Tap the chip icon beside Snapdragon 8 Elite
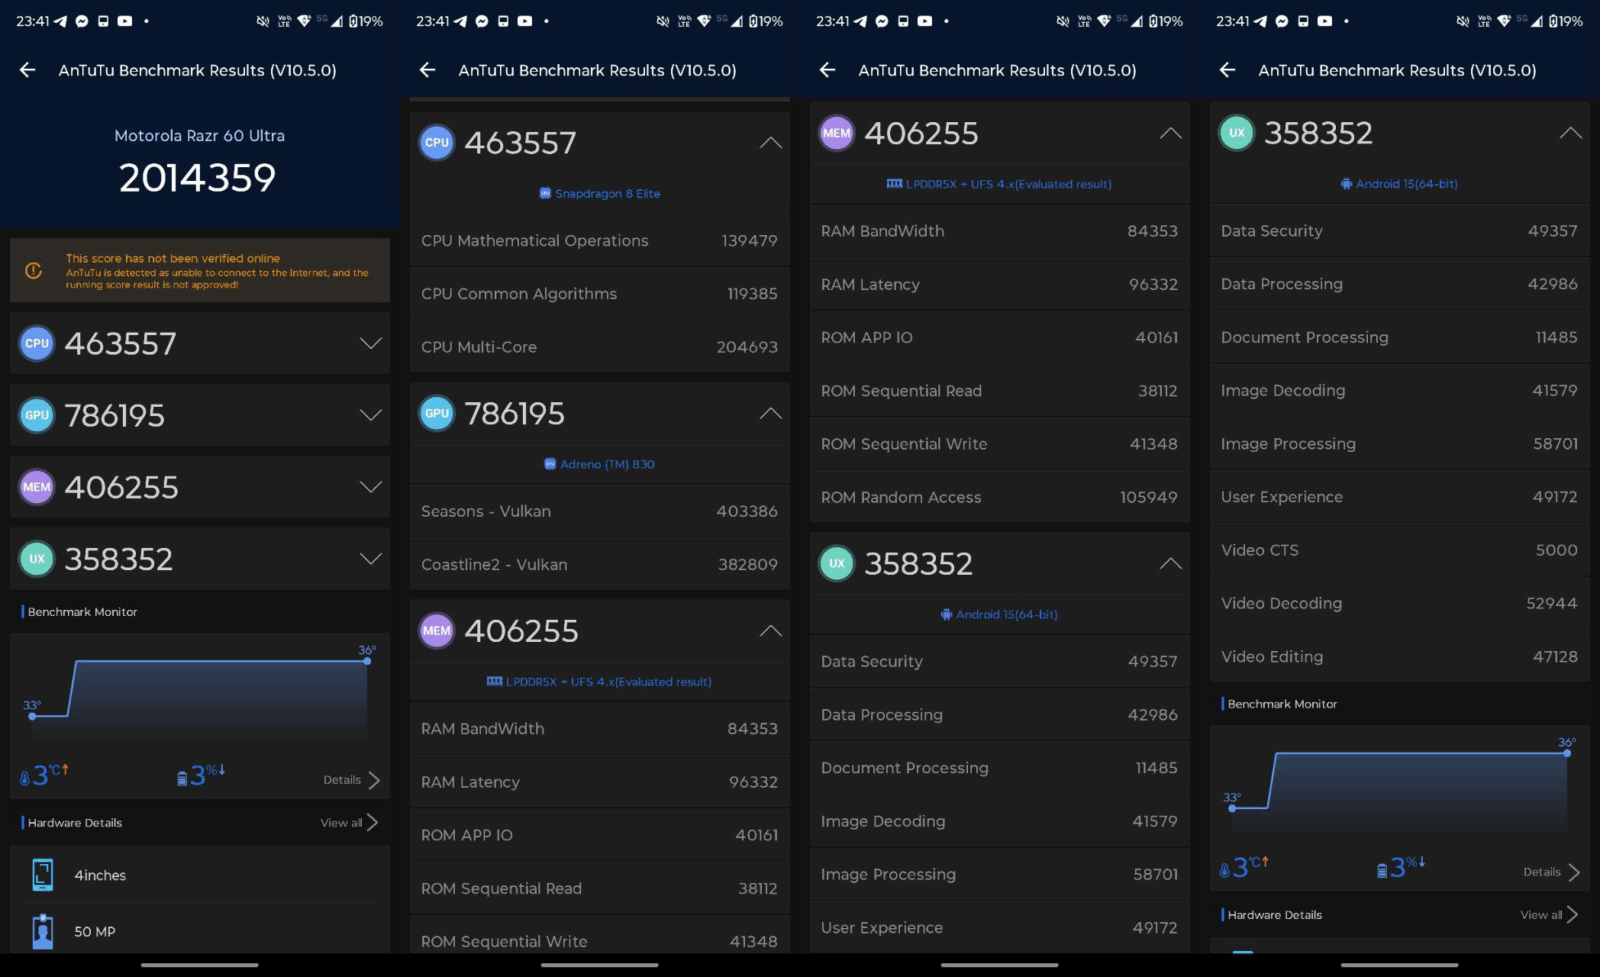This screenshot has height=977, width=1600. pos(545,194)
